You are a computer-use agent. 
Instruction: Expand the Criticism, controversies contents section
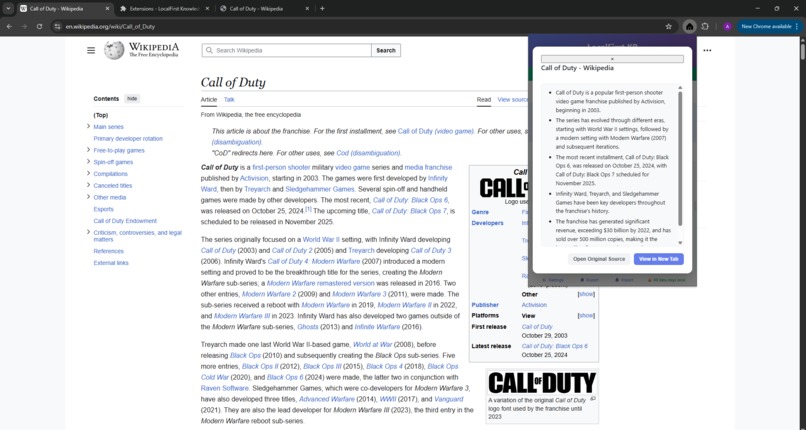[88, 232]
